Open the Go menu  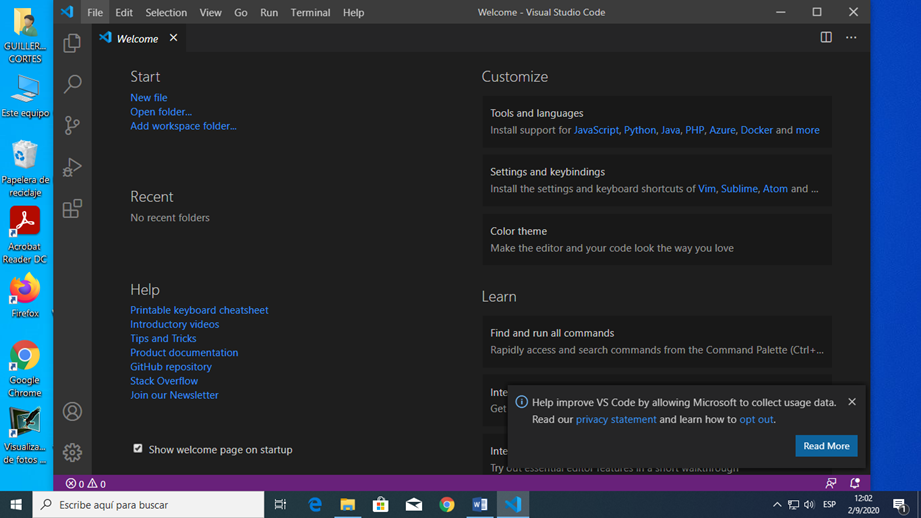coord(241,12)
